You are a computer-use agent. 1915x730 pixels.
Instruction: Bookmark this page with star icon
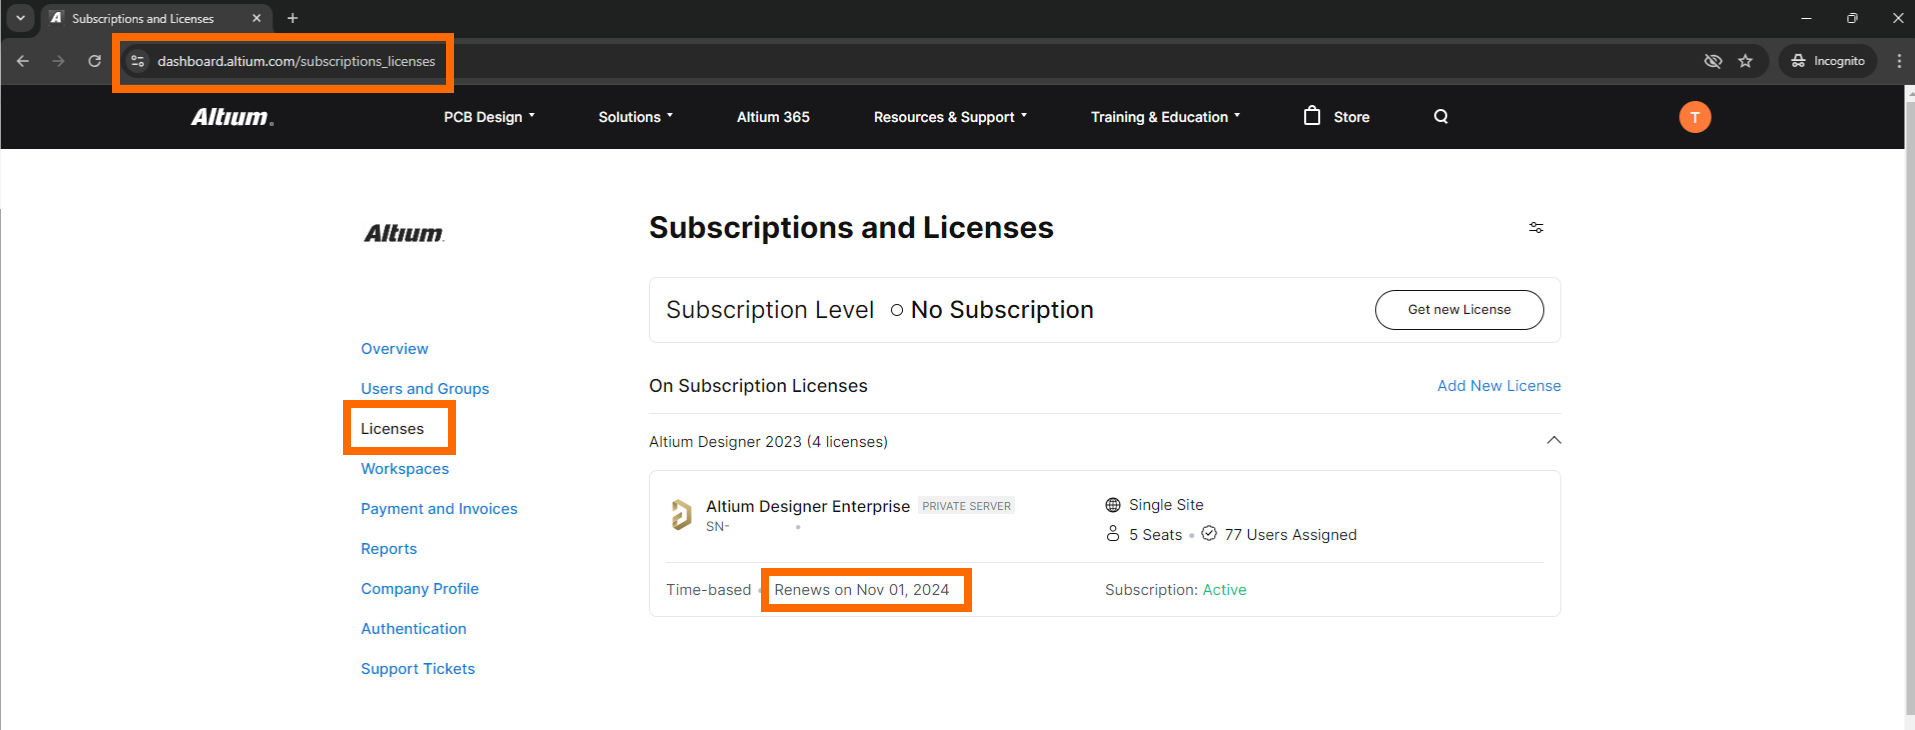1746,61
